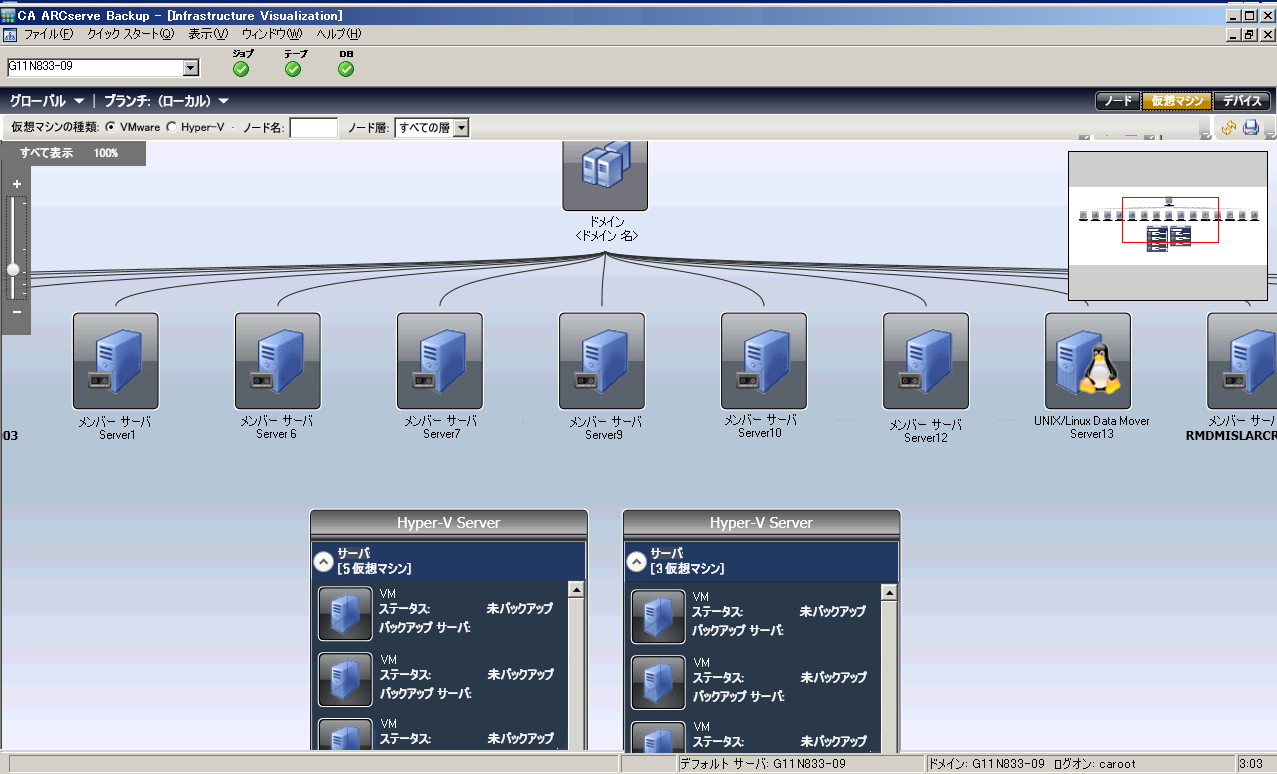
Task: Select the VMware radio button
Action: coord(111,128)
